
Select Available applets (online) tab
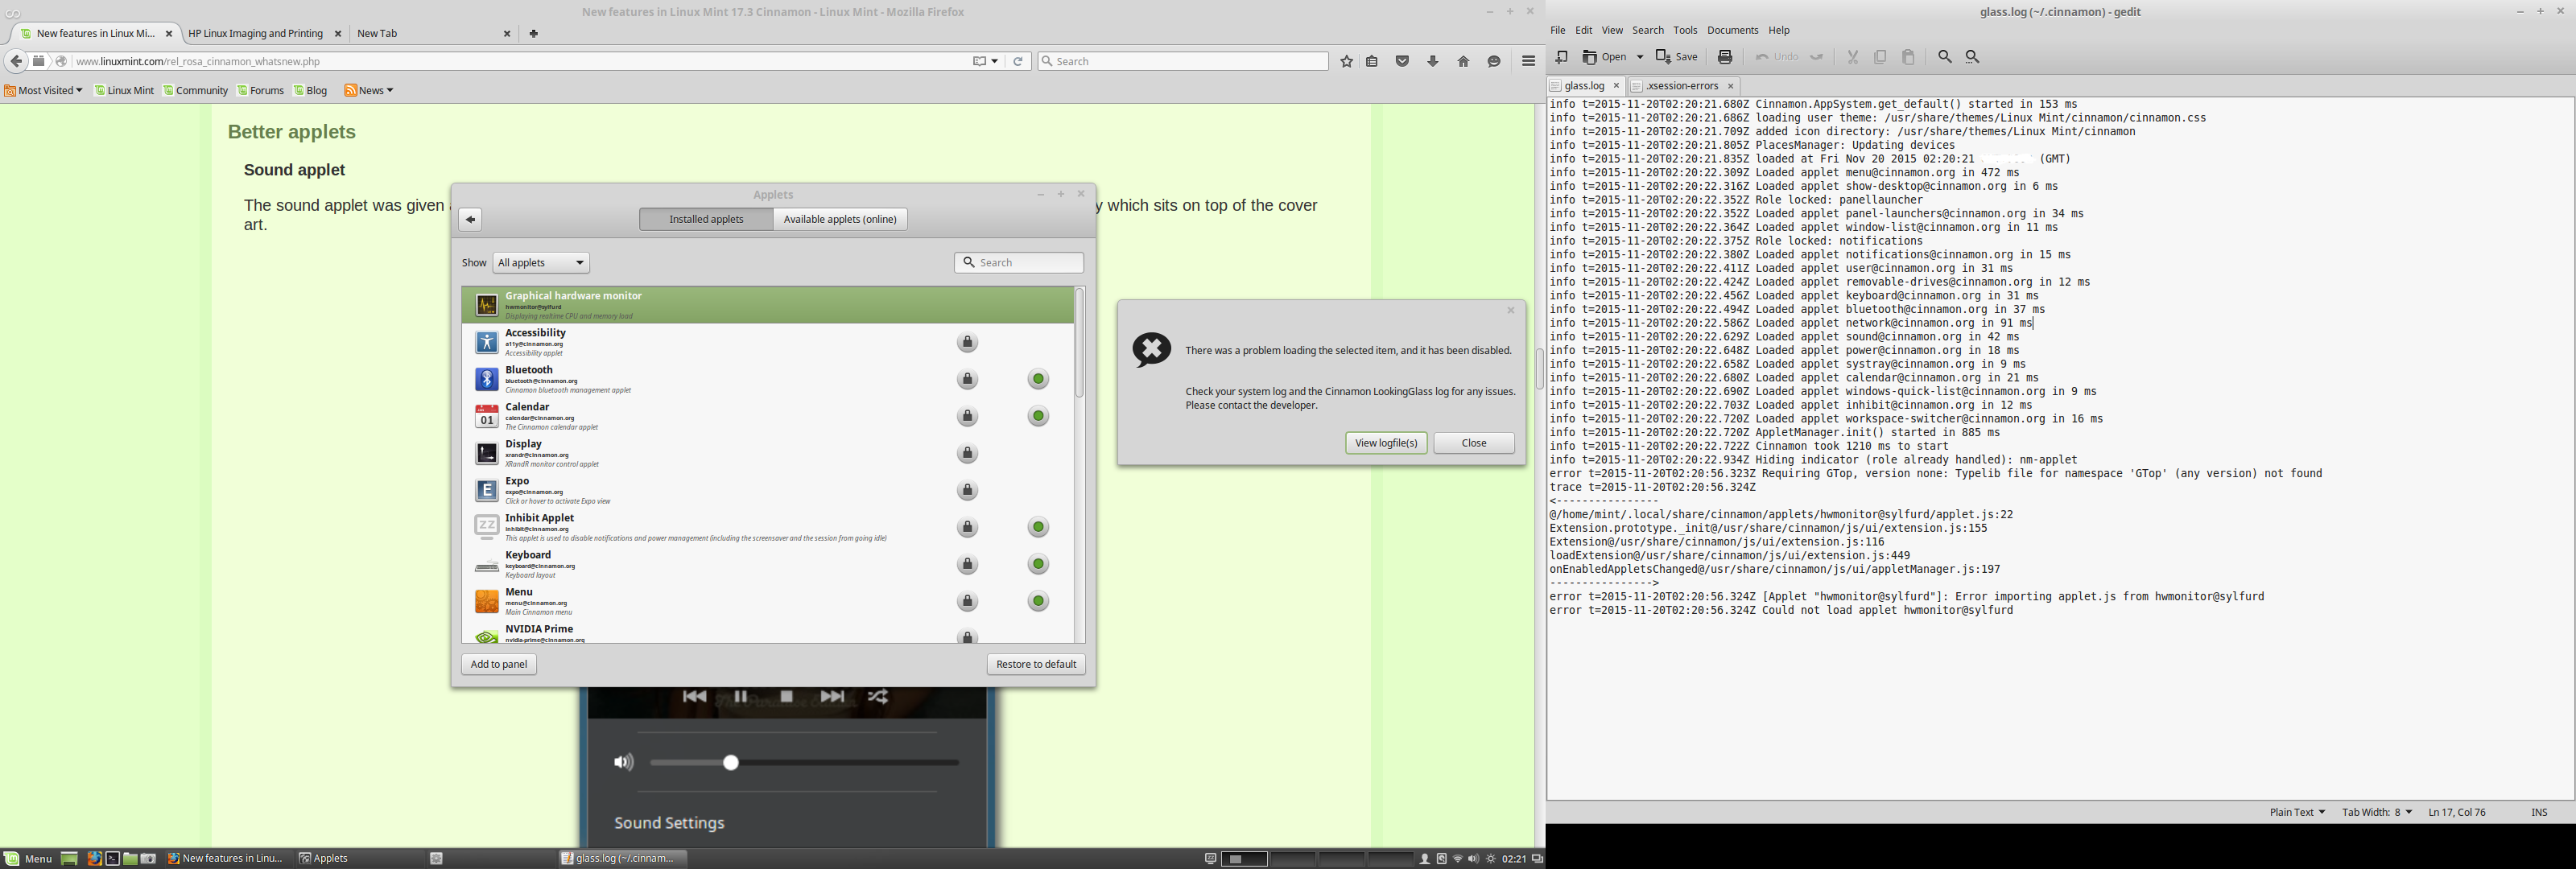(840, 219)
